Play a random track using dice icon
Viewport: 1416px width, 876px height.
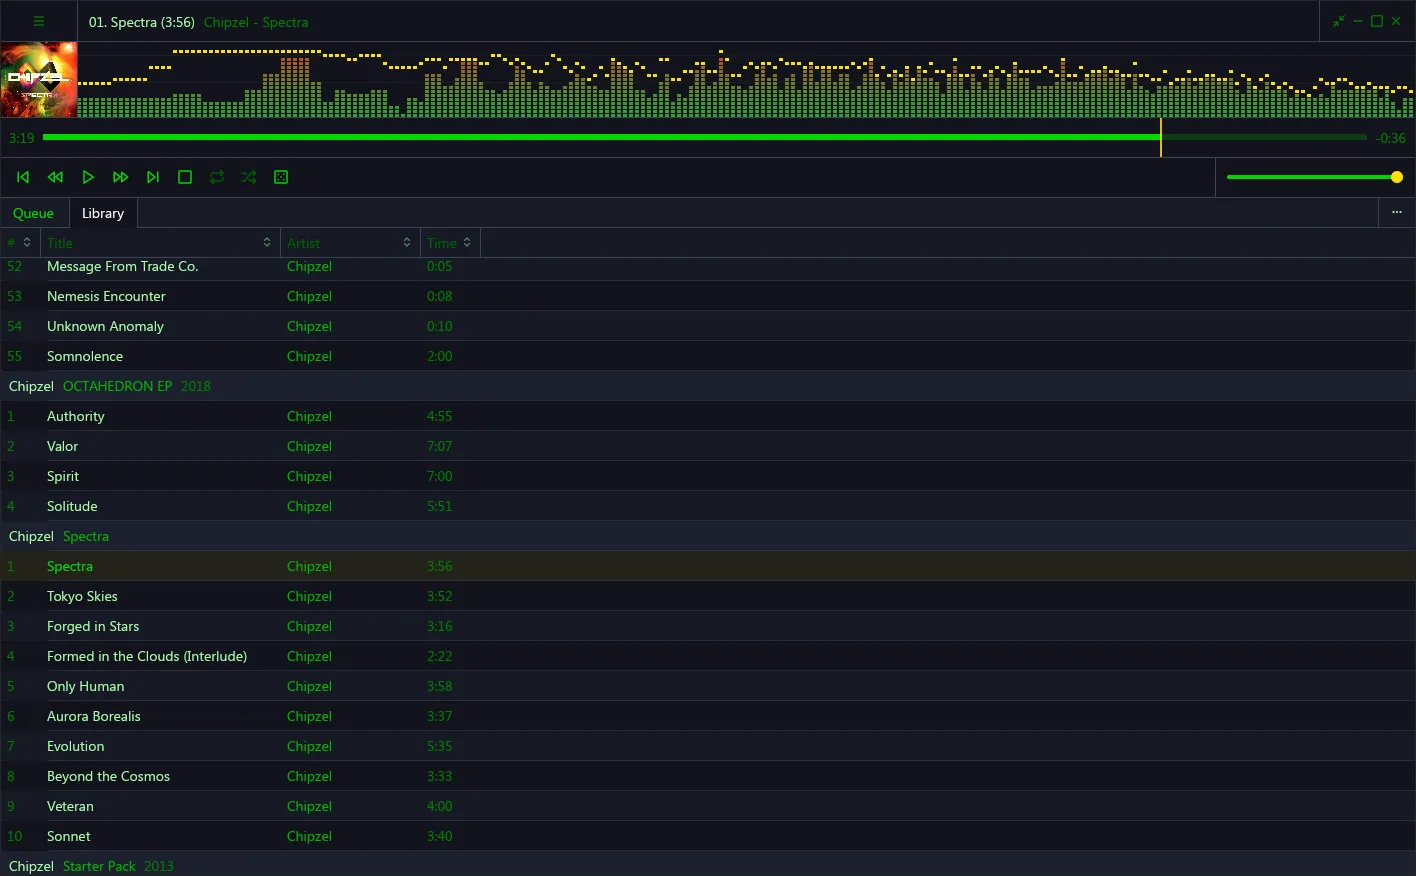coord(281,177)
